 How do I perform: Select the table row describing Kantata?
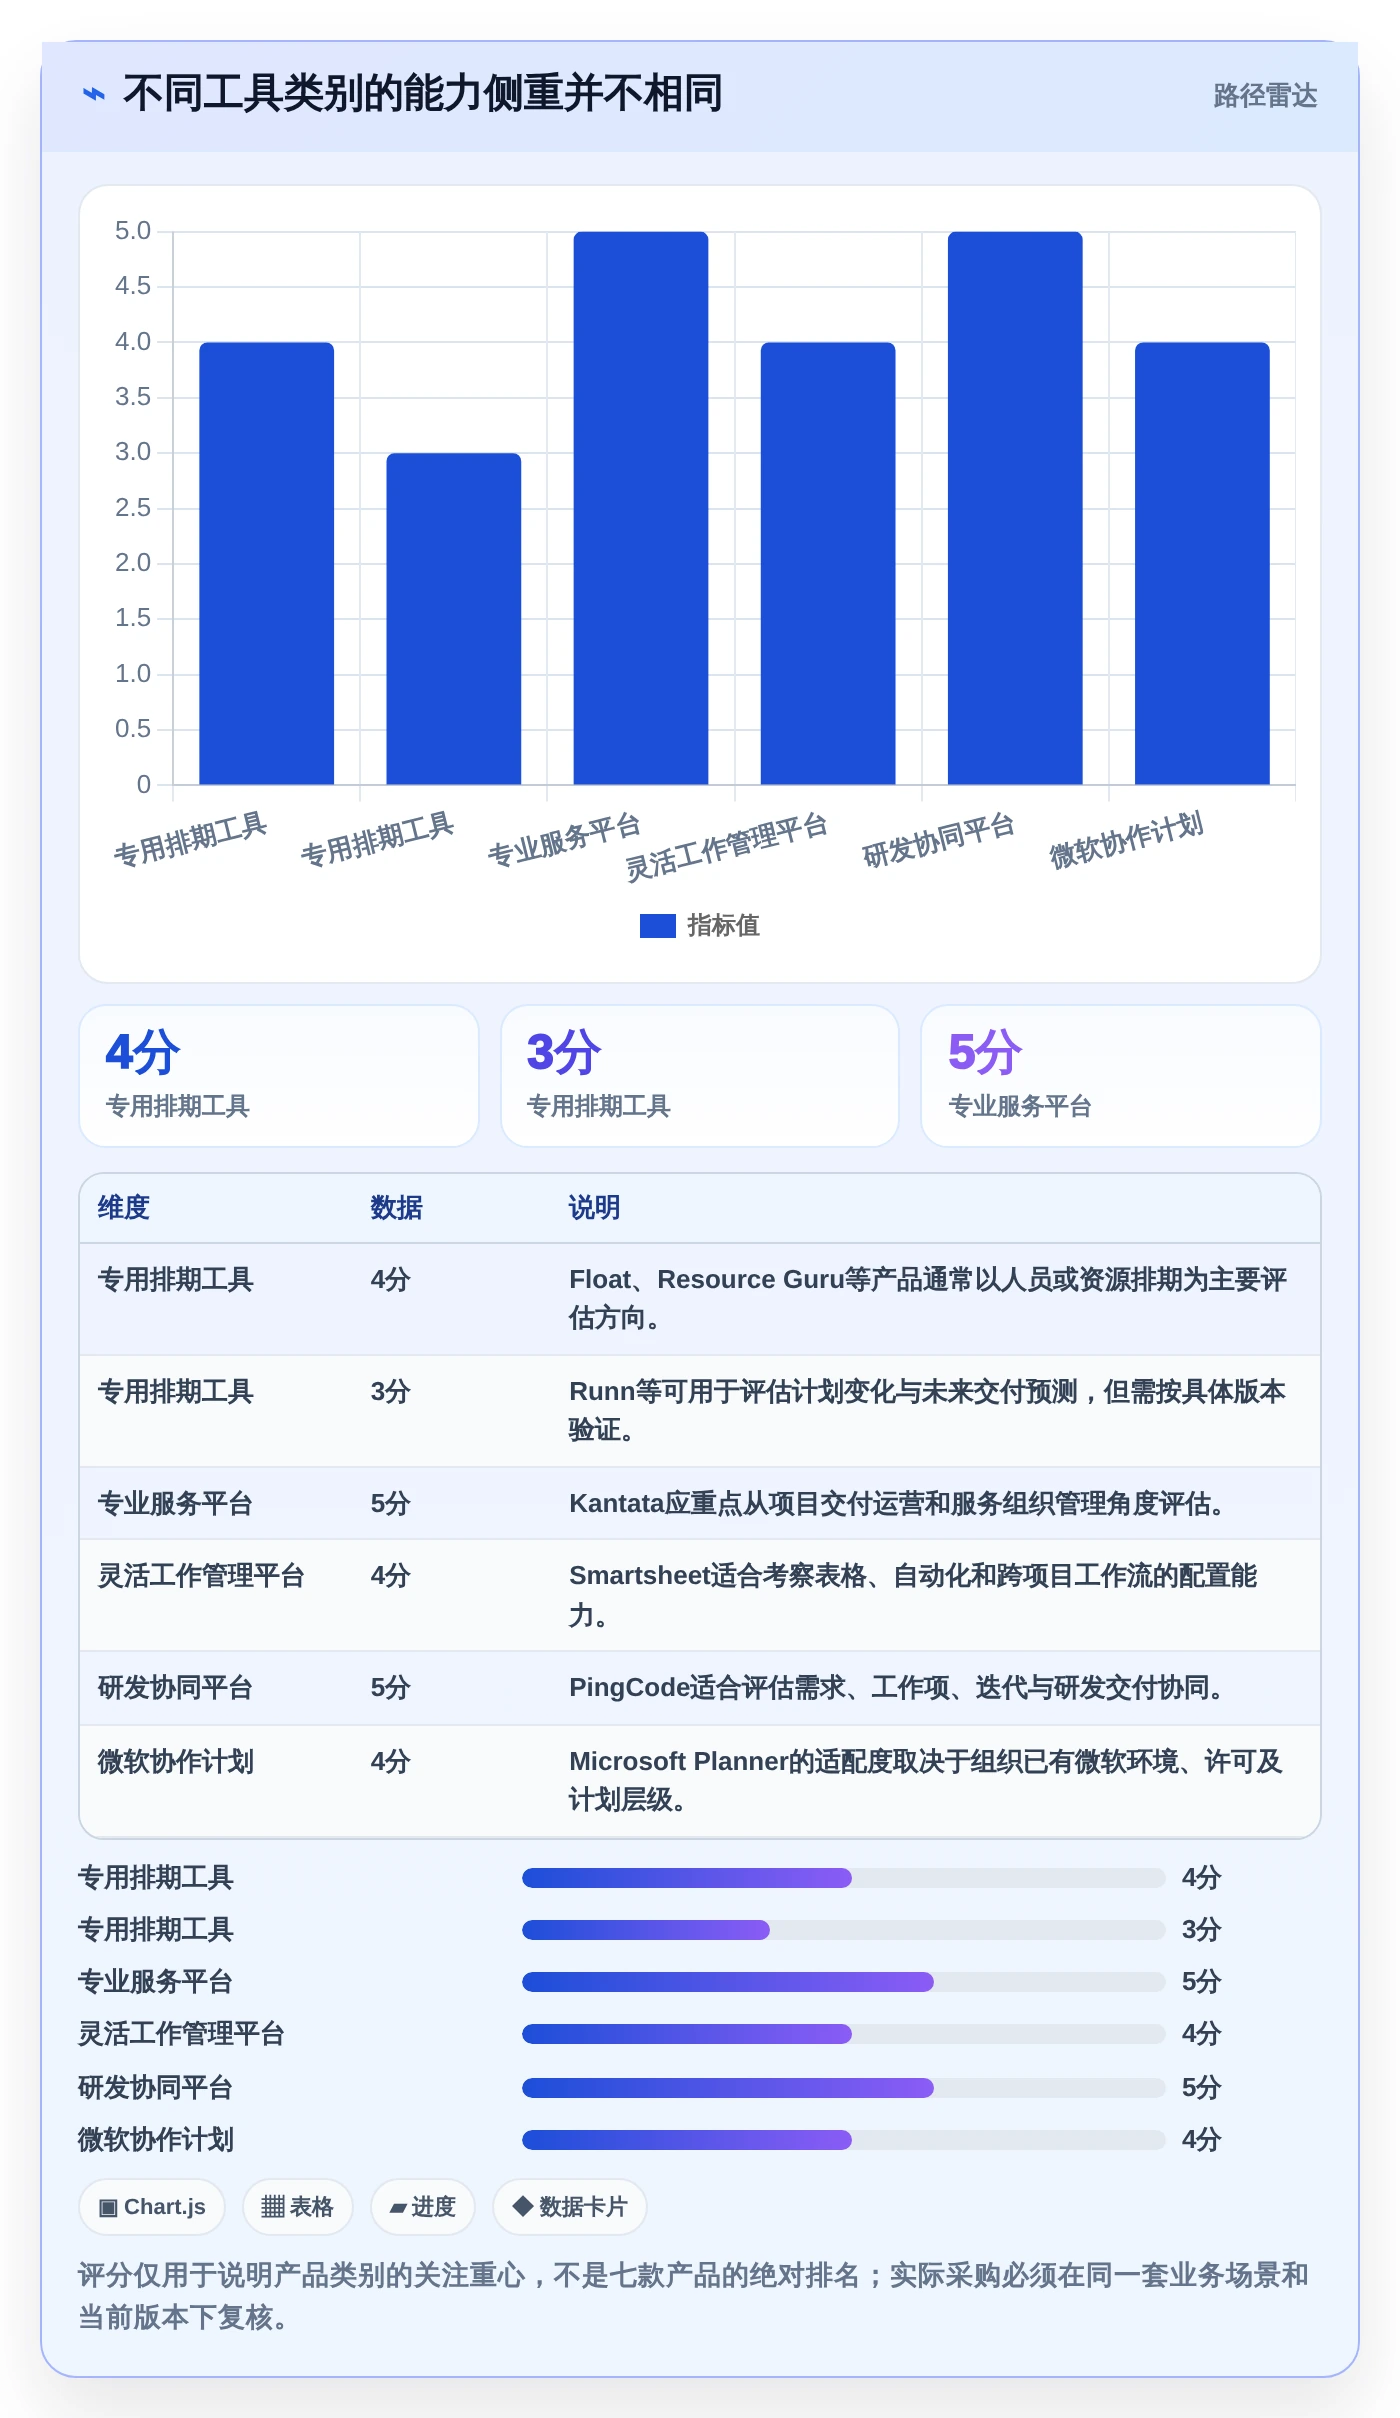[x=700, y=1503]
